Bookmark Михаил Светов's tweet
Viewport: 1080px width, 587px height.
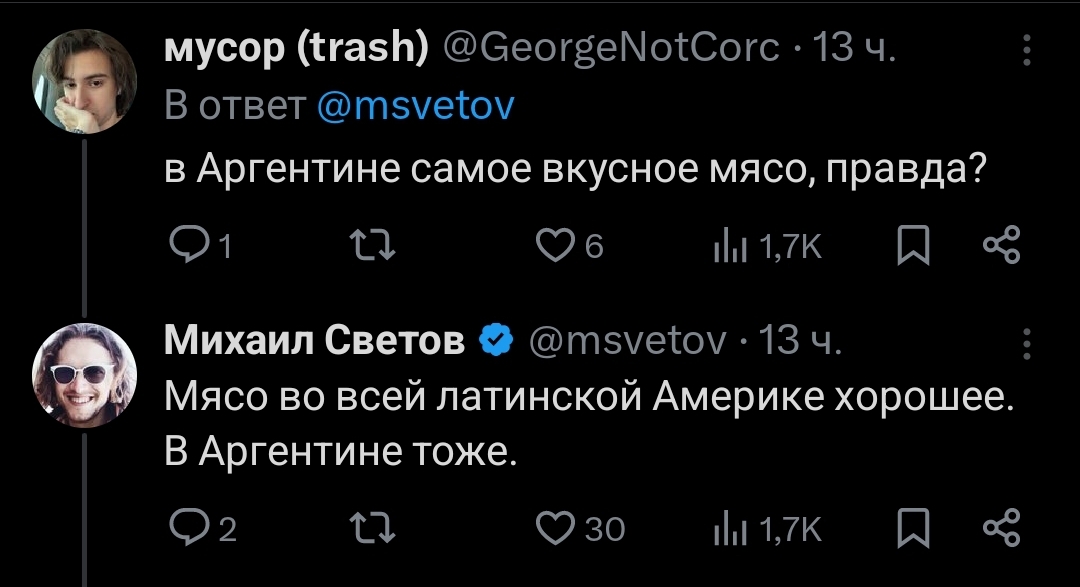click(x=908, y=527)
